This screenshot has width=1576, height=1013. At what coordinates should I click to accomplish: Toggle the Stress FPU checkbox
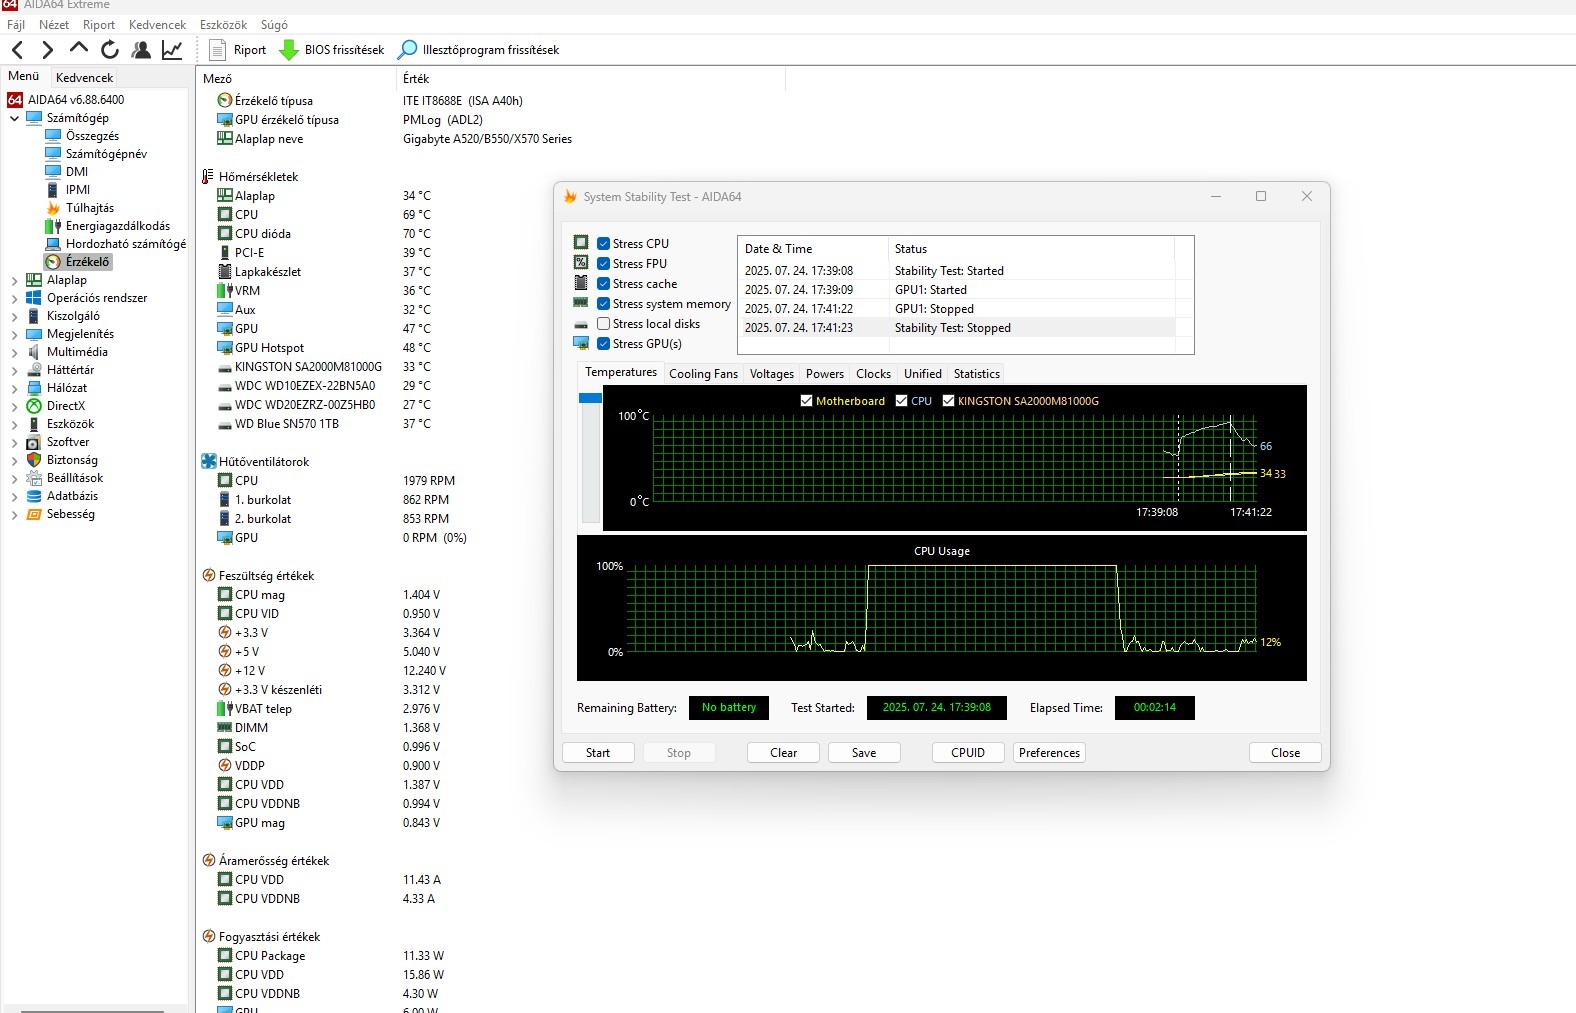[x=604, y=264]
